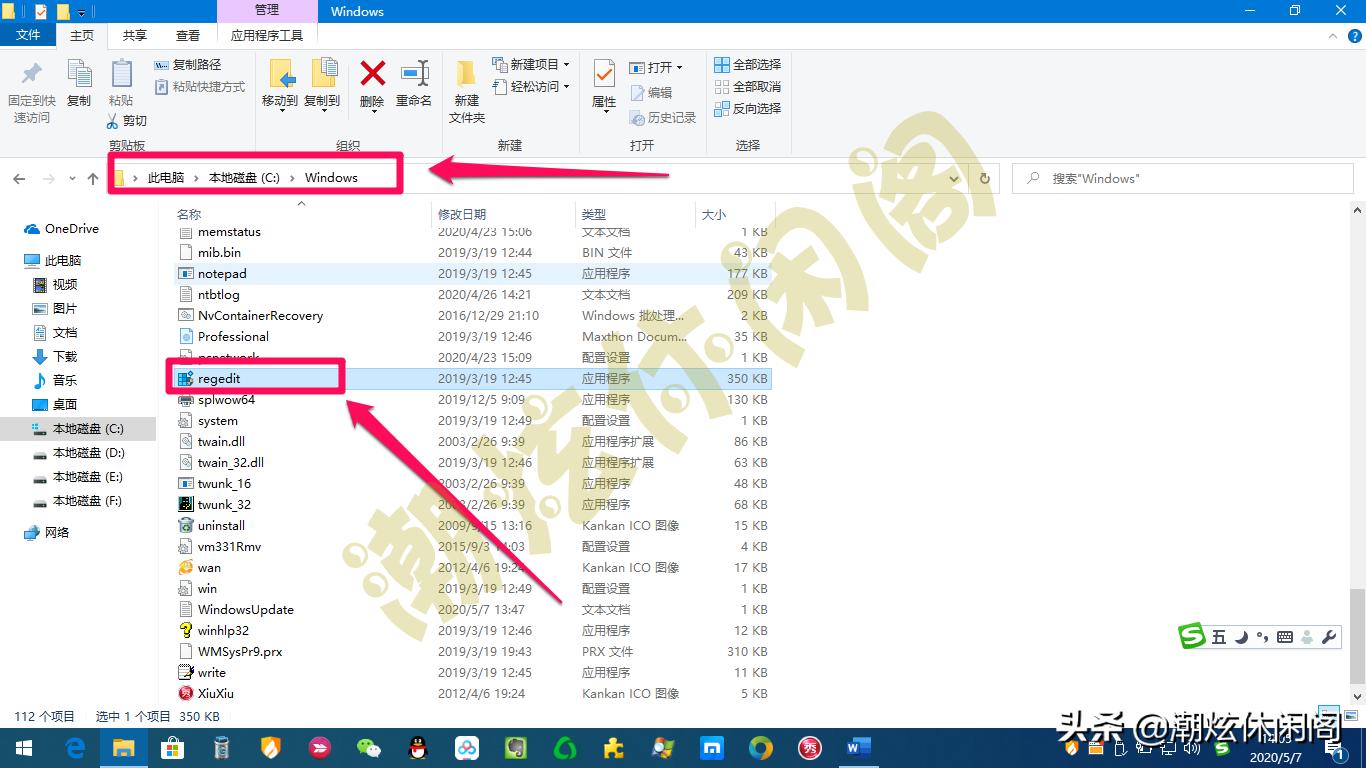The height and width of the screenshot is (768, 1366).
Task: Click 全部选择 to select all files
Action: click(x=748, y=64)
